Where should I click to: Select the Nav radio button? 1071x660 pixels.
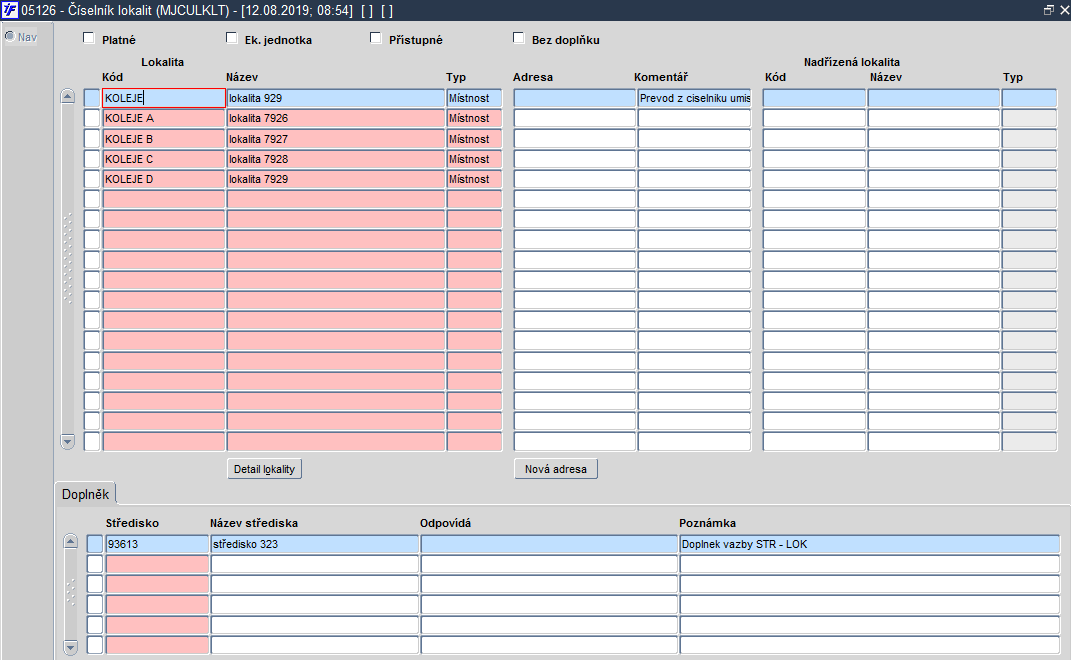pos(10,36)
